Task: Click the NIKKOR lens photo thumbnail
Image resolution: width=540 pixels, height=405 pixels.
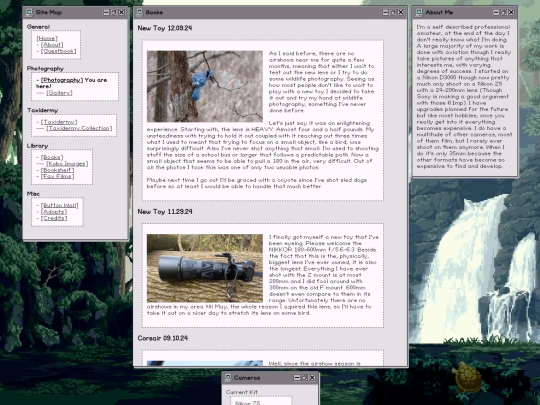Action: (x=205, y=268)
